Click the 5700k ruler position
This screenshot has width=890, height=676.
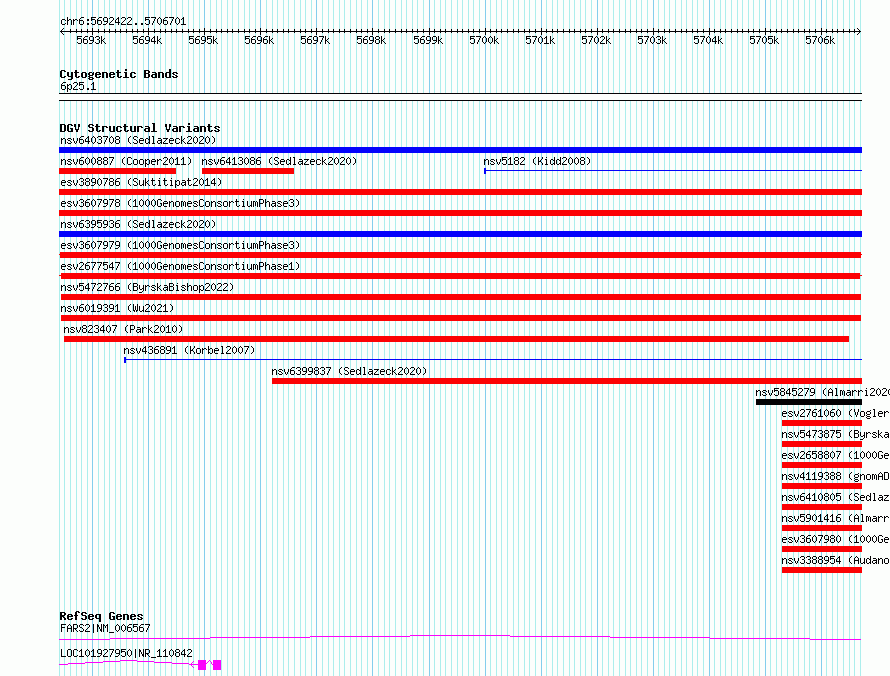point(484,40)
